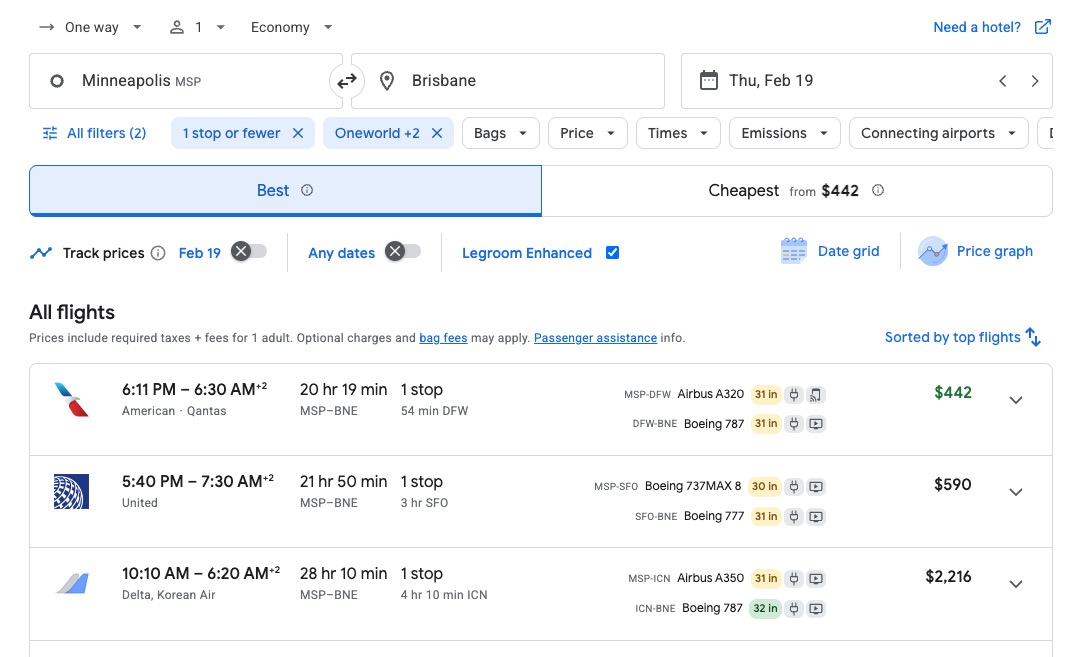Open the Bags filter dropdown
Screen dimensions: 1084x657
coord(500,133)
